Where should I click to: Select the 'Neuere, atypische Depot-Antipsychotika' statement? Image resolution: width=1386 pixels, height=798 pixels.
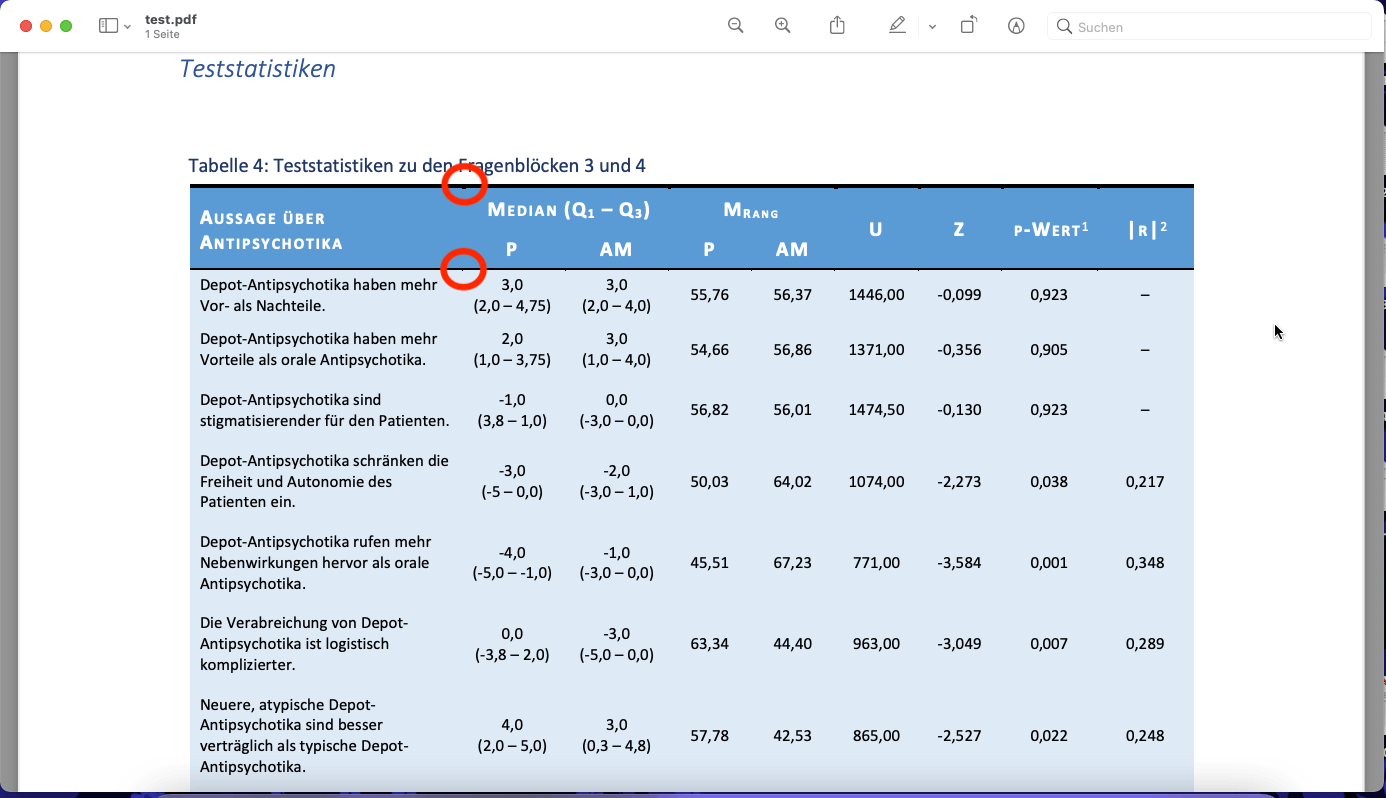tap(304, 736)
